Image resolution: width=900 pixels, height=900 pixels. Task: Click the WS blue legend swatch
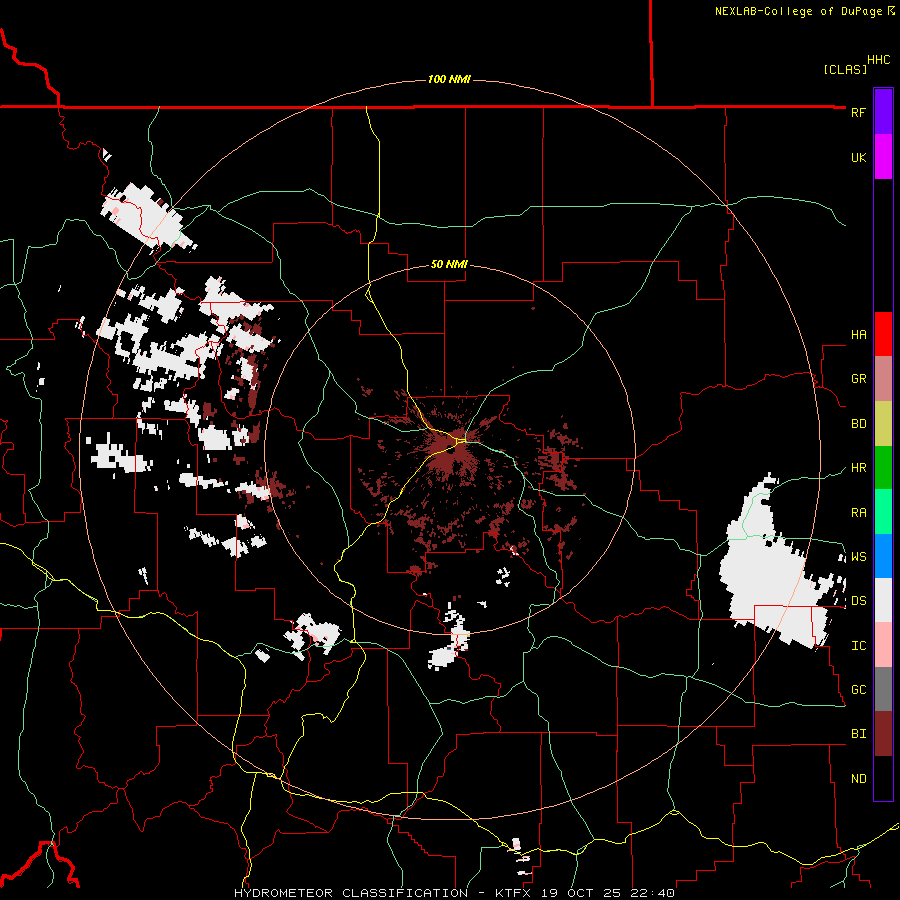point(883,556)
